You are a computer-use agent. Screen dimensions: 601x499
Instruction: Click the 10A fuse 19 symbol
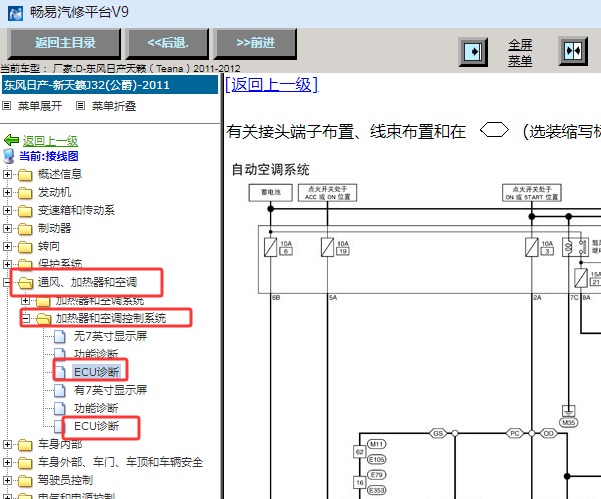pyautogui.click(x=327, y=247)
